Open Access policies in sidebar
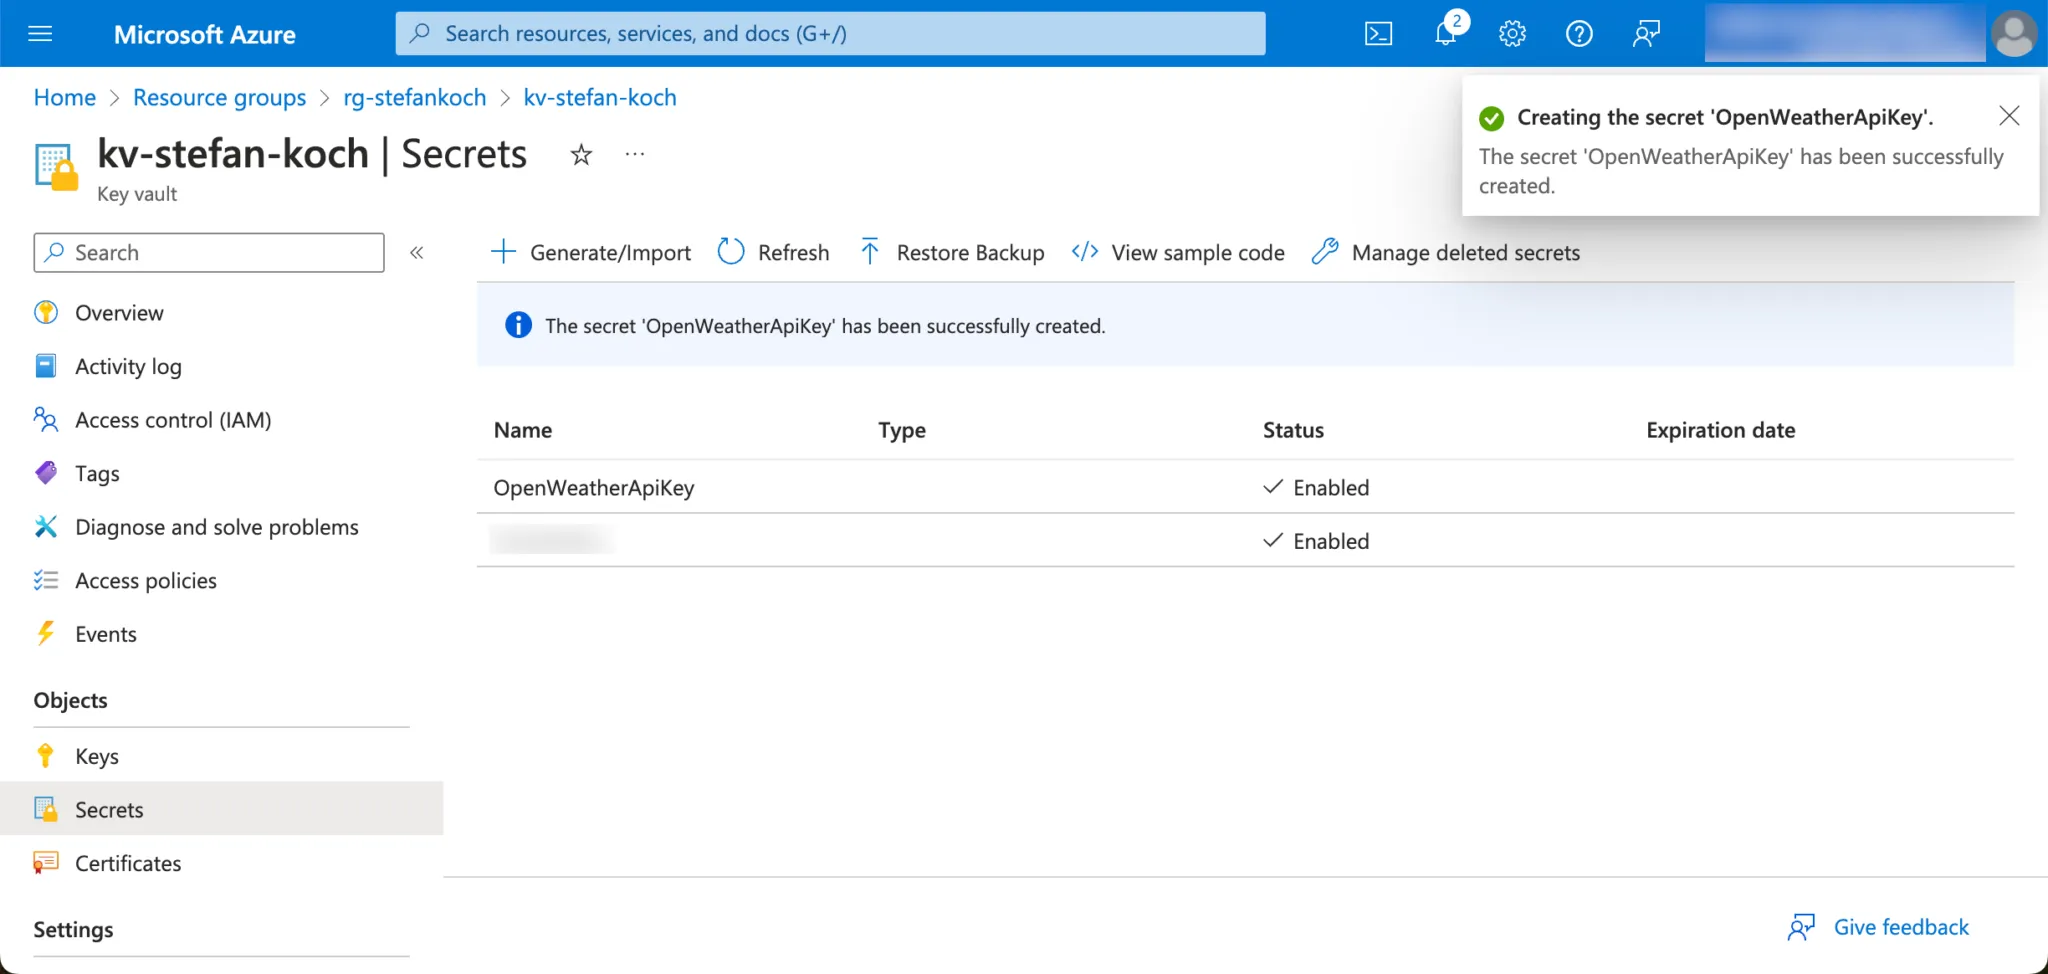The width and height of the screenshot is (2048, 974). (x=146, y=581)
